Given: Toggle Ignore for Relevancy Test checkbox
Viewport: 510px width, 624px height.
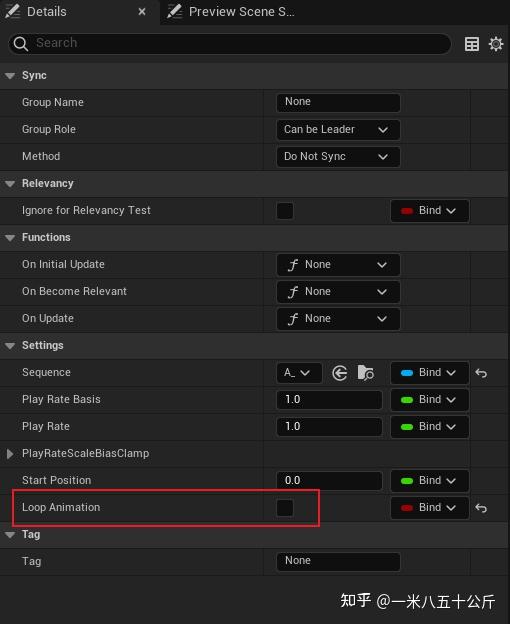Looking at the screenshot, I should click(x=285, y=211).
